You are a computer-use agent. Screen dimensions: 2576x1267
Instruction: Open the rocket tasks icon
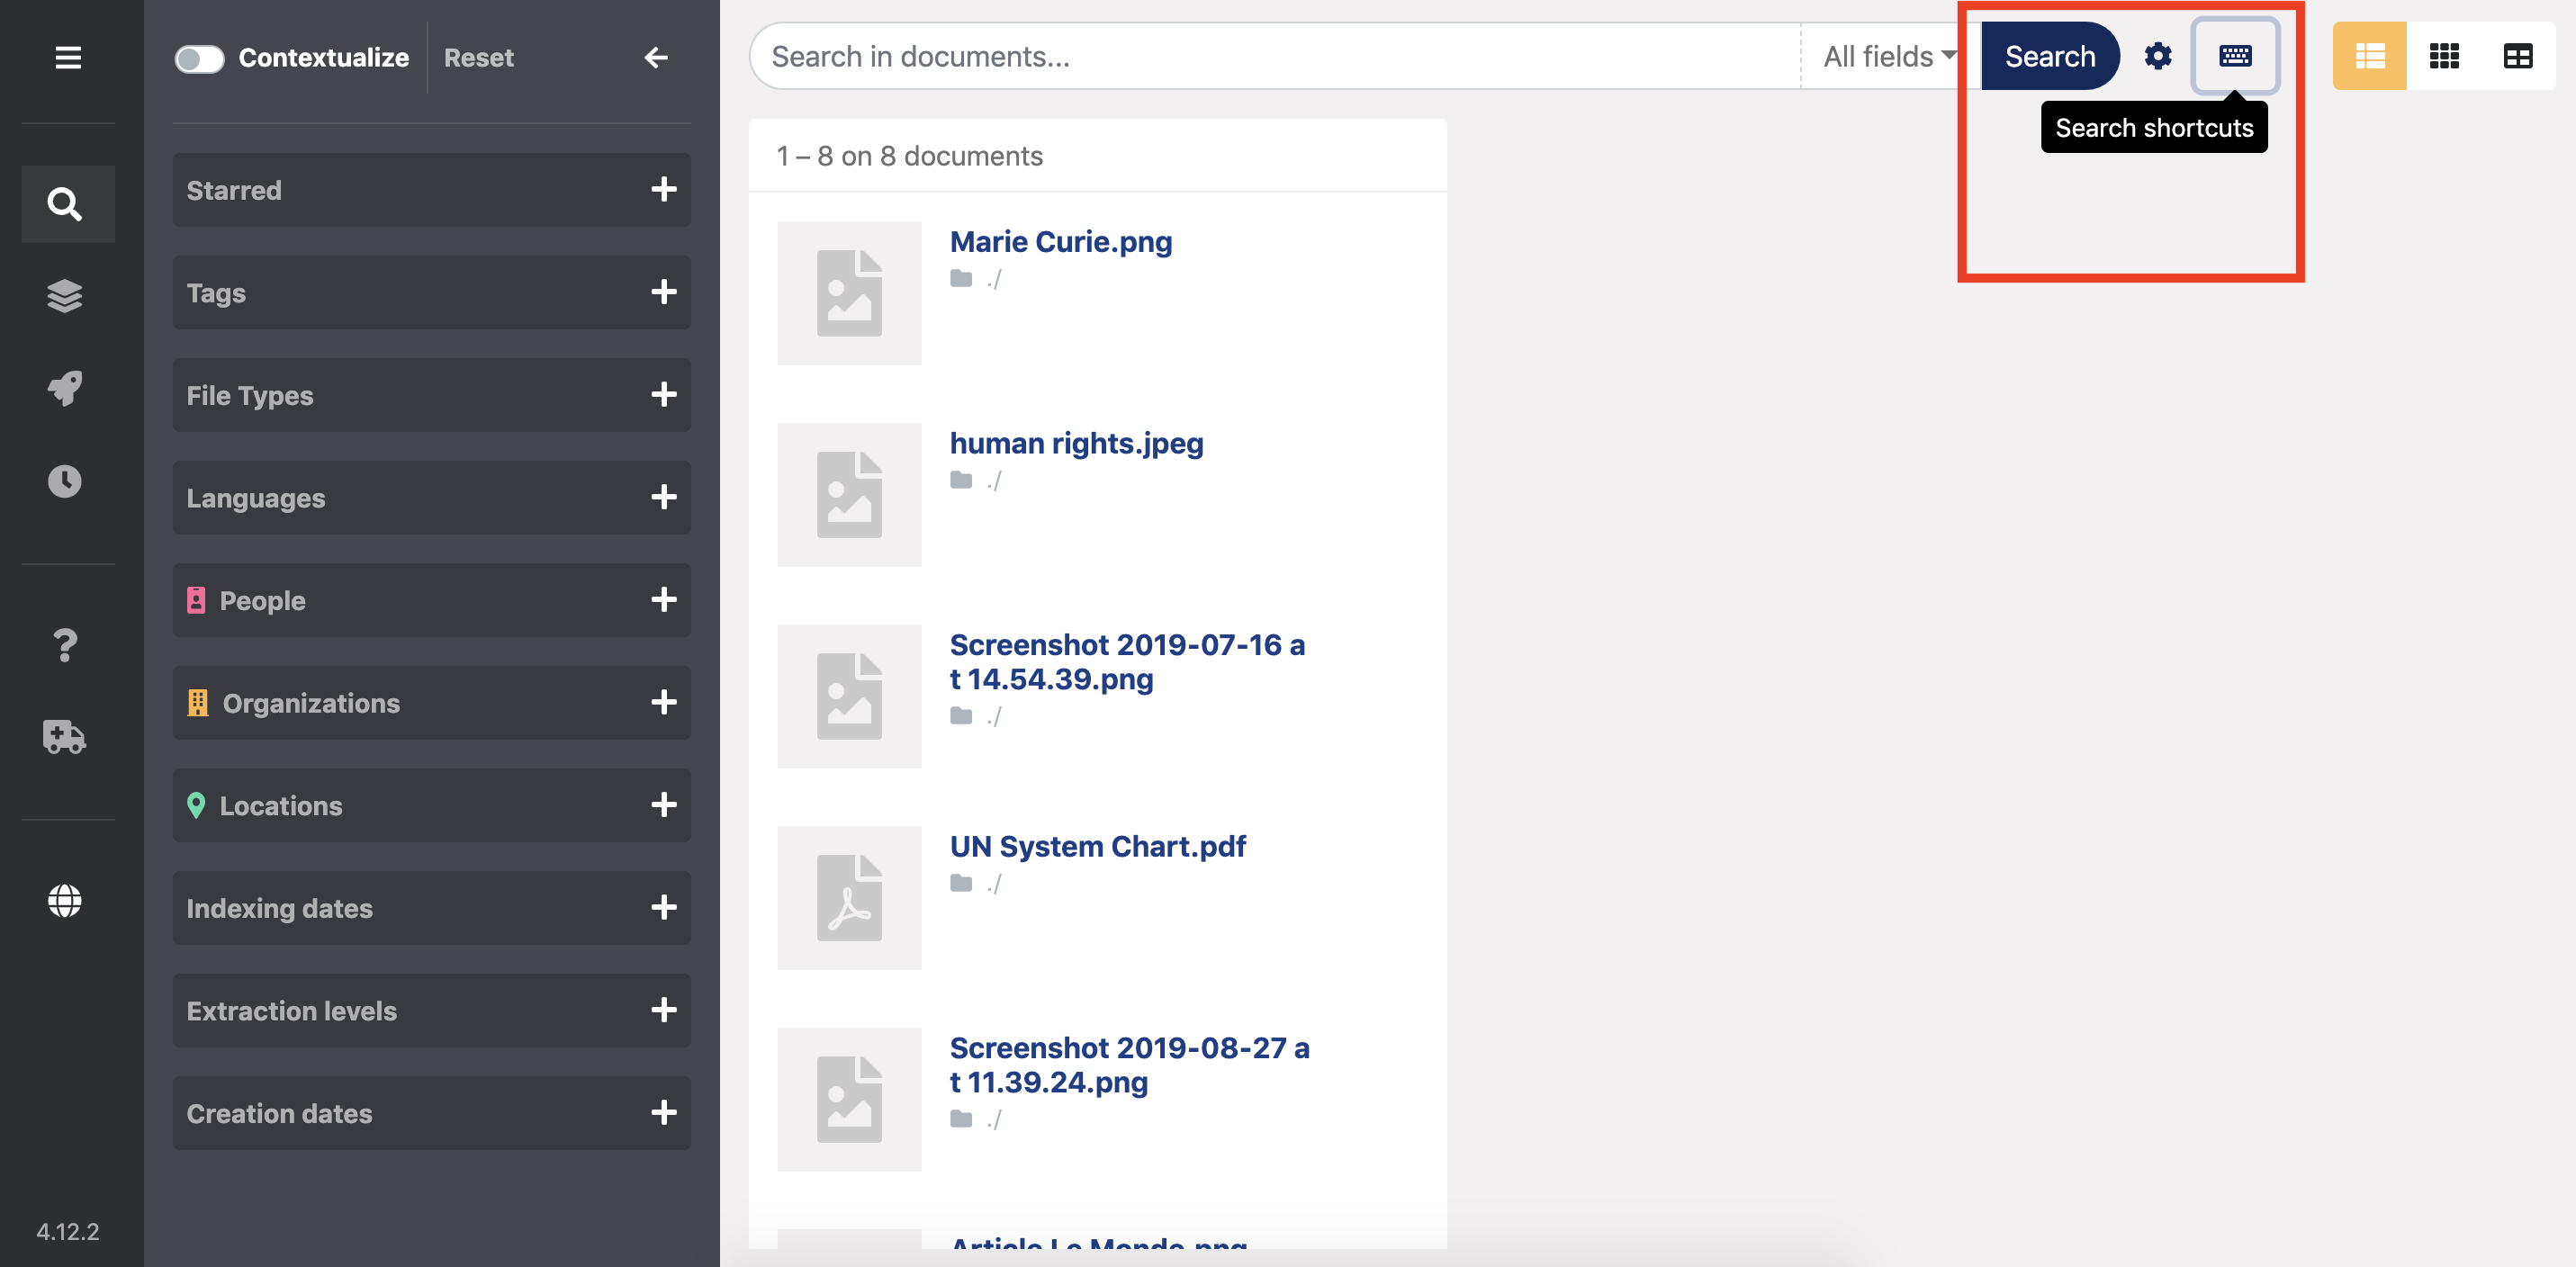click(65, 388)
